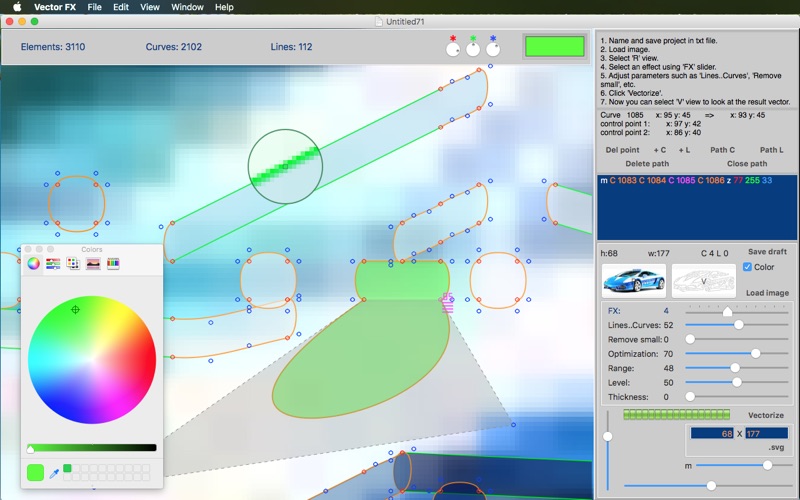Select the V vector view thumbnail
Viewport: 800px width, 500px height.
tap(704, 281)
